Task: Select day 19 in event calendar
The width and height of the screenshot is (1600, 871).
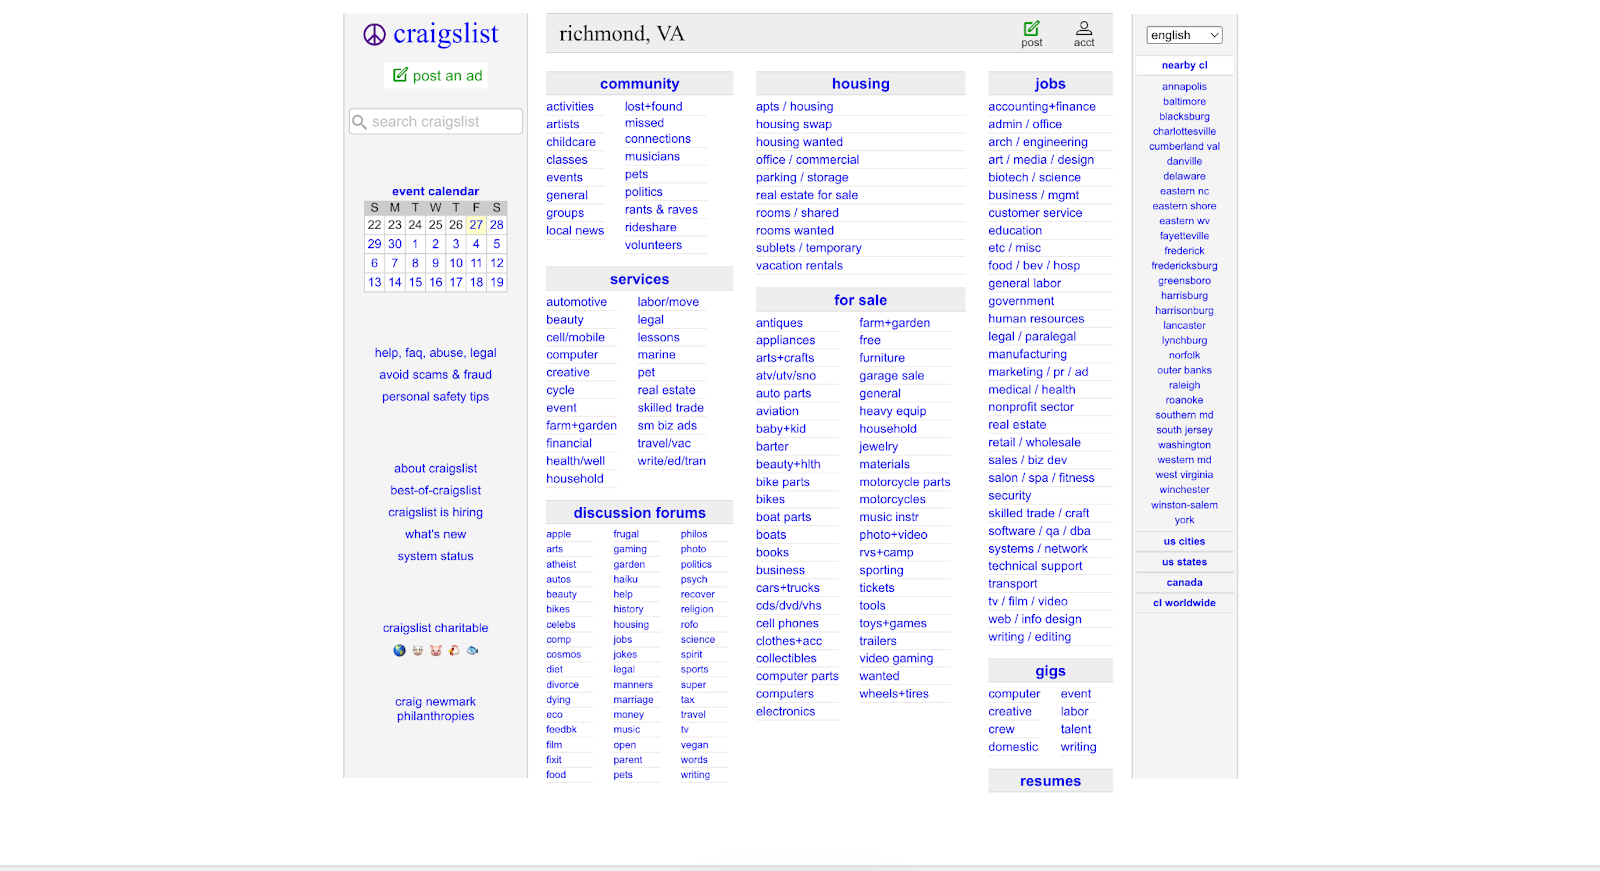Action: click(497, 282)
